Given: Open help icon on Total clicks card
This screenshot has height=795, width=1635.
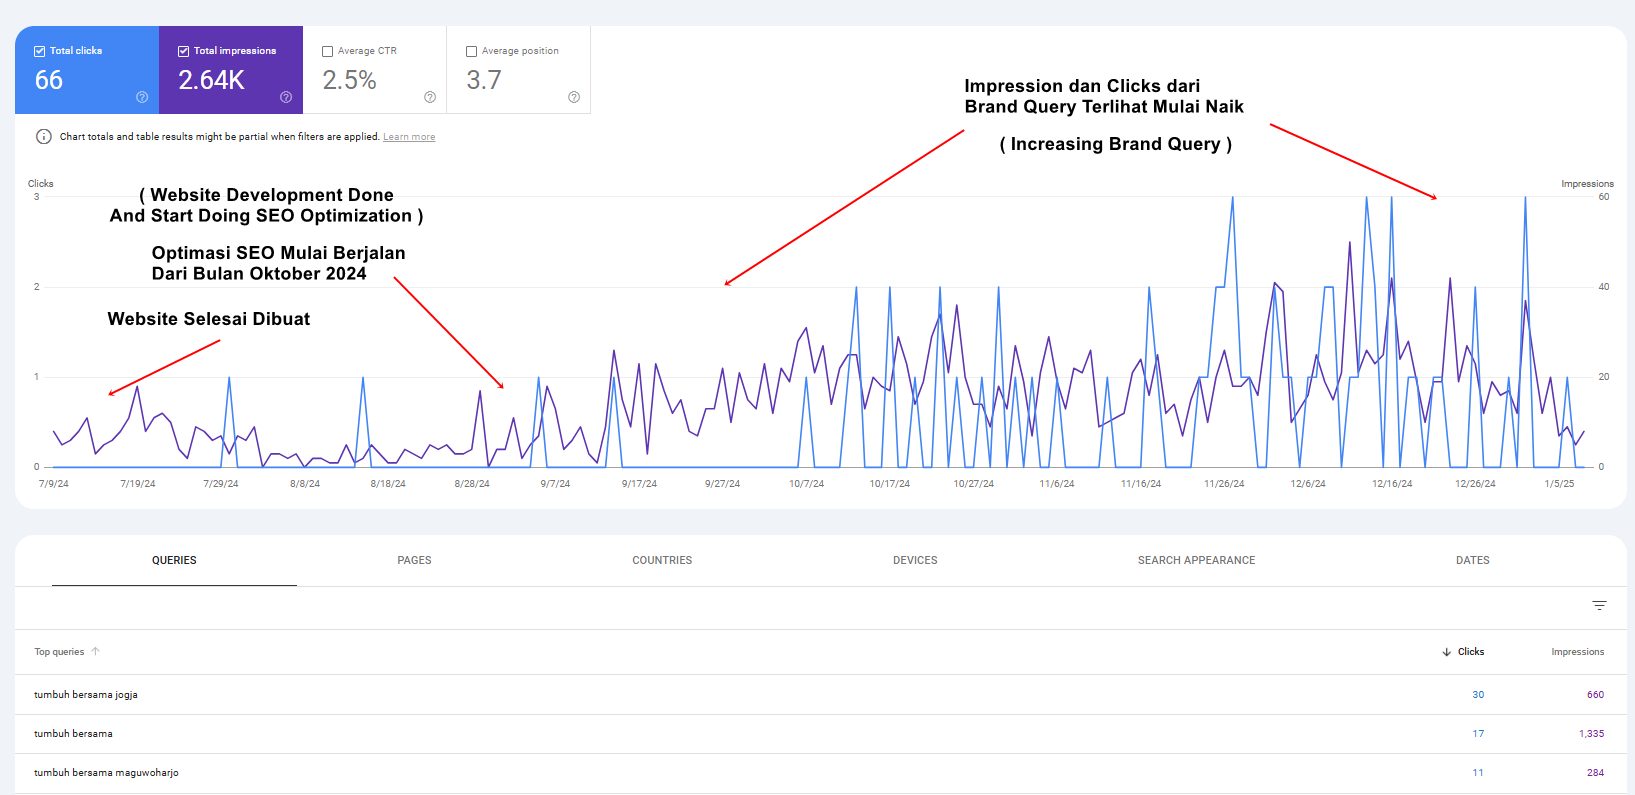Looking at the screenshot, I should click(142, 97).
